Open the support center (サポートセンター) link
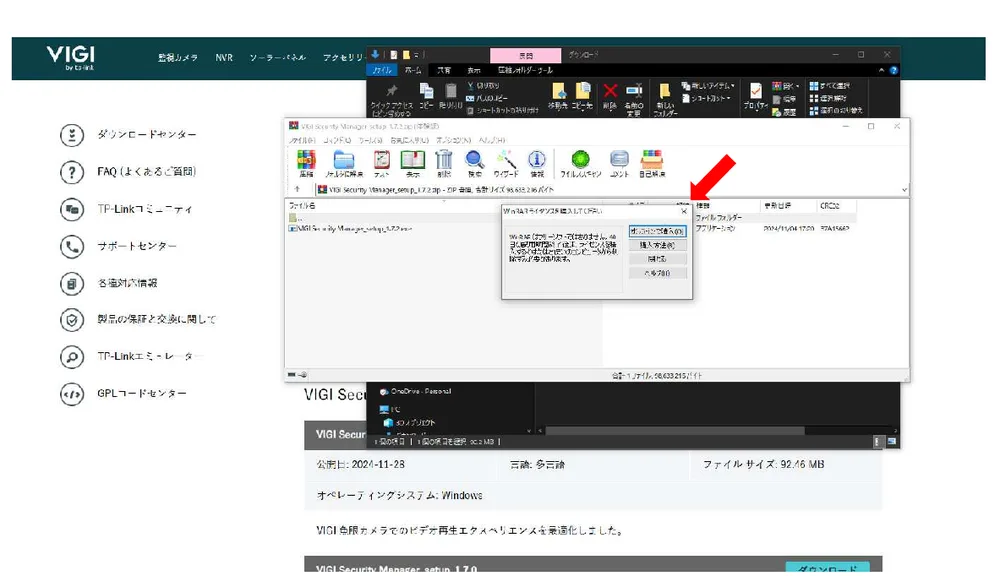1000x576 pixels. 137,246
